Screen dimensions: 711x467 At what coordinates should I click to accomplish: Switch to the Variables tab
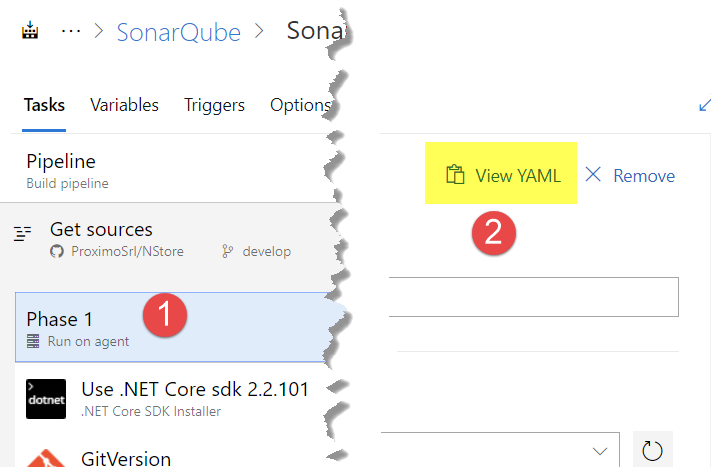click(x=124, y=105)
